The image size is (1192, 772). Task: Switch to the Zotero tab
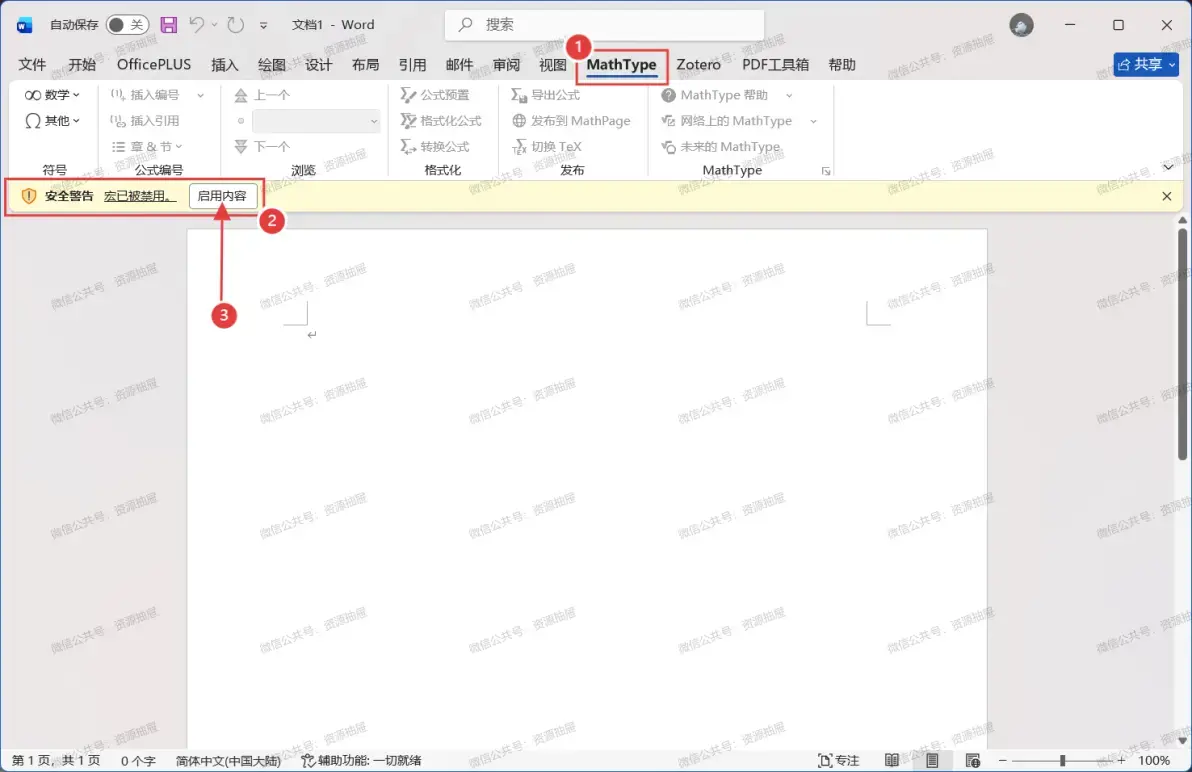[x=699, y=65]
